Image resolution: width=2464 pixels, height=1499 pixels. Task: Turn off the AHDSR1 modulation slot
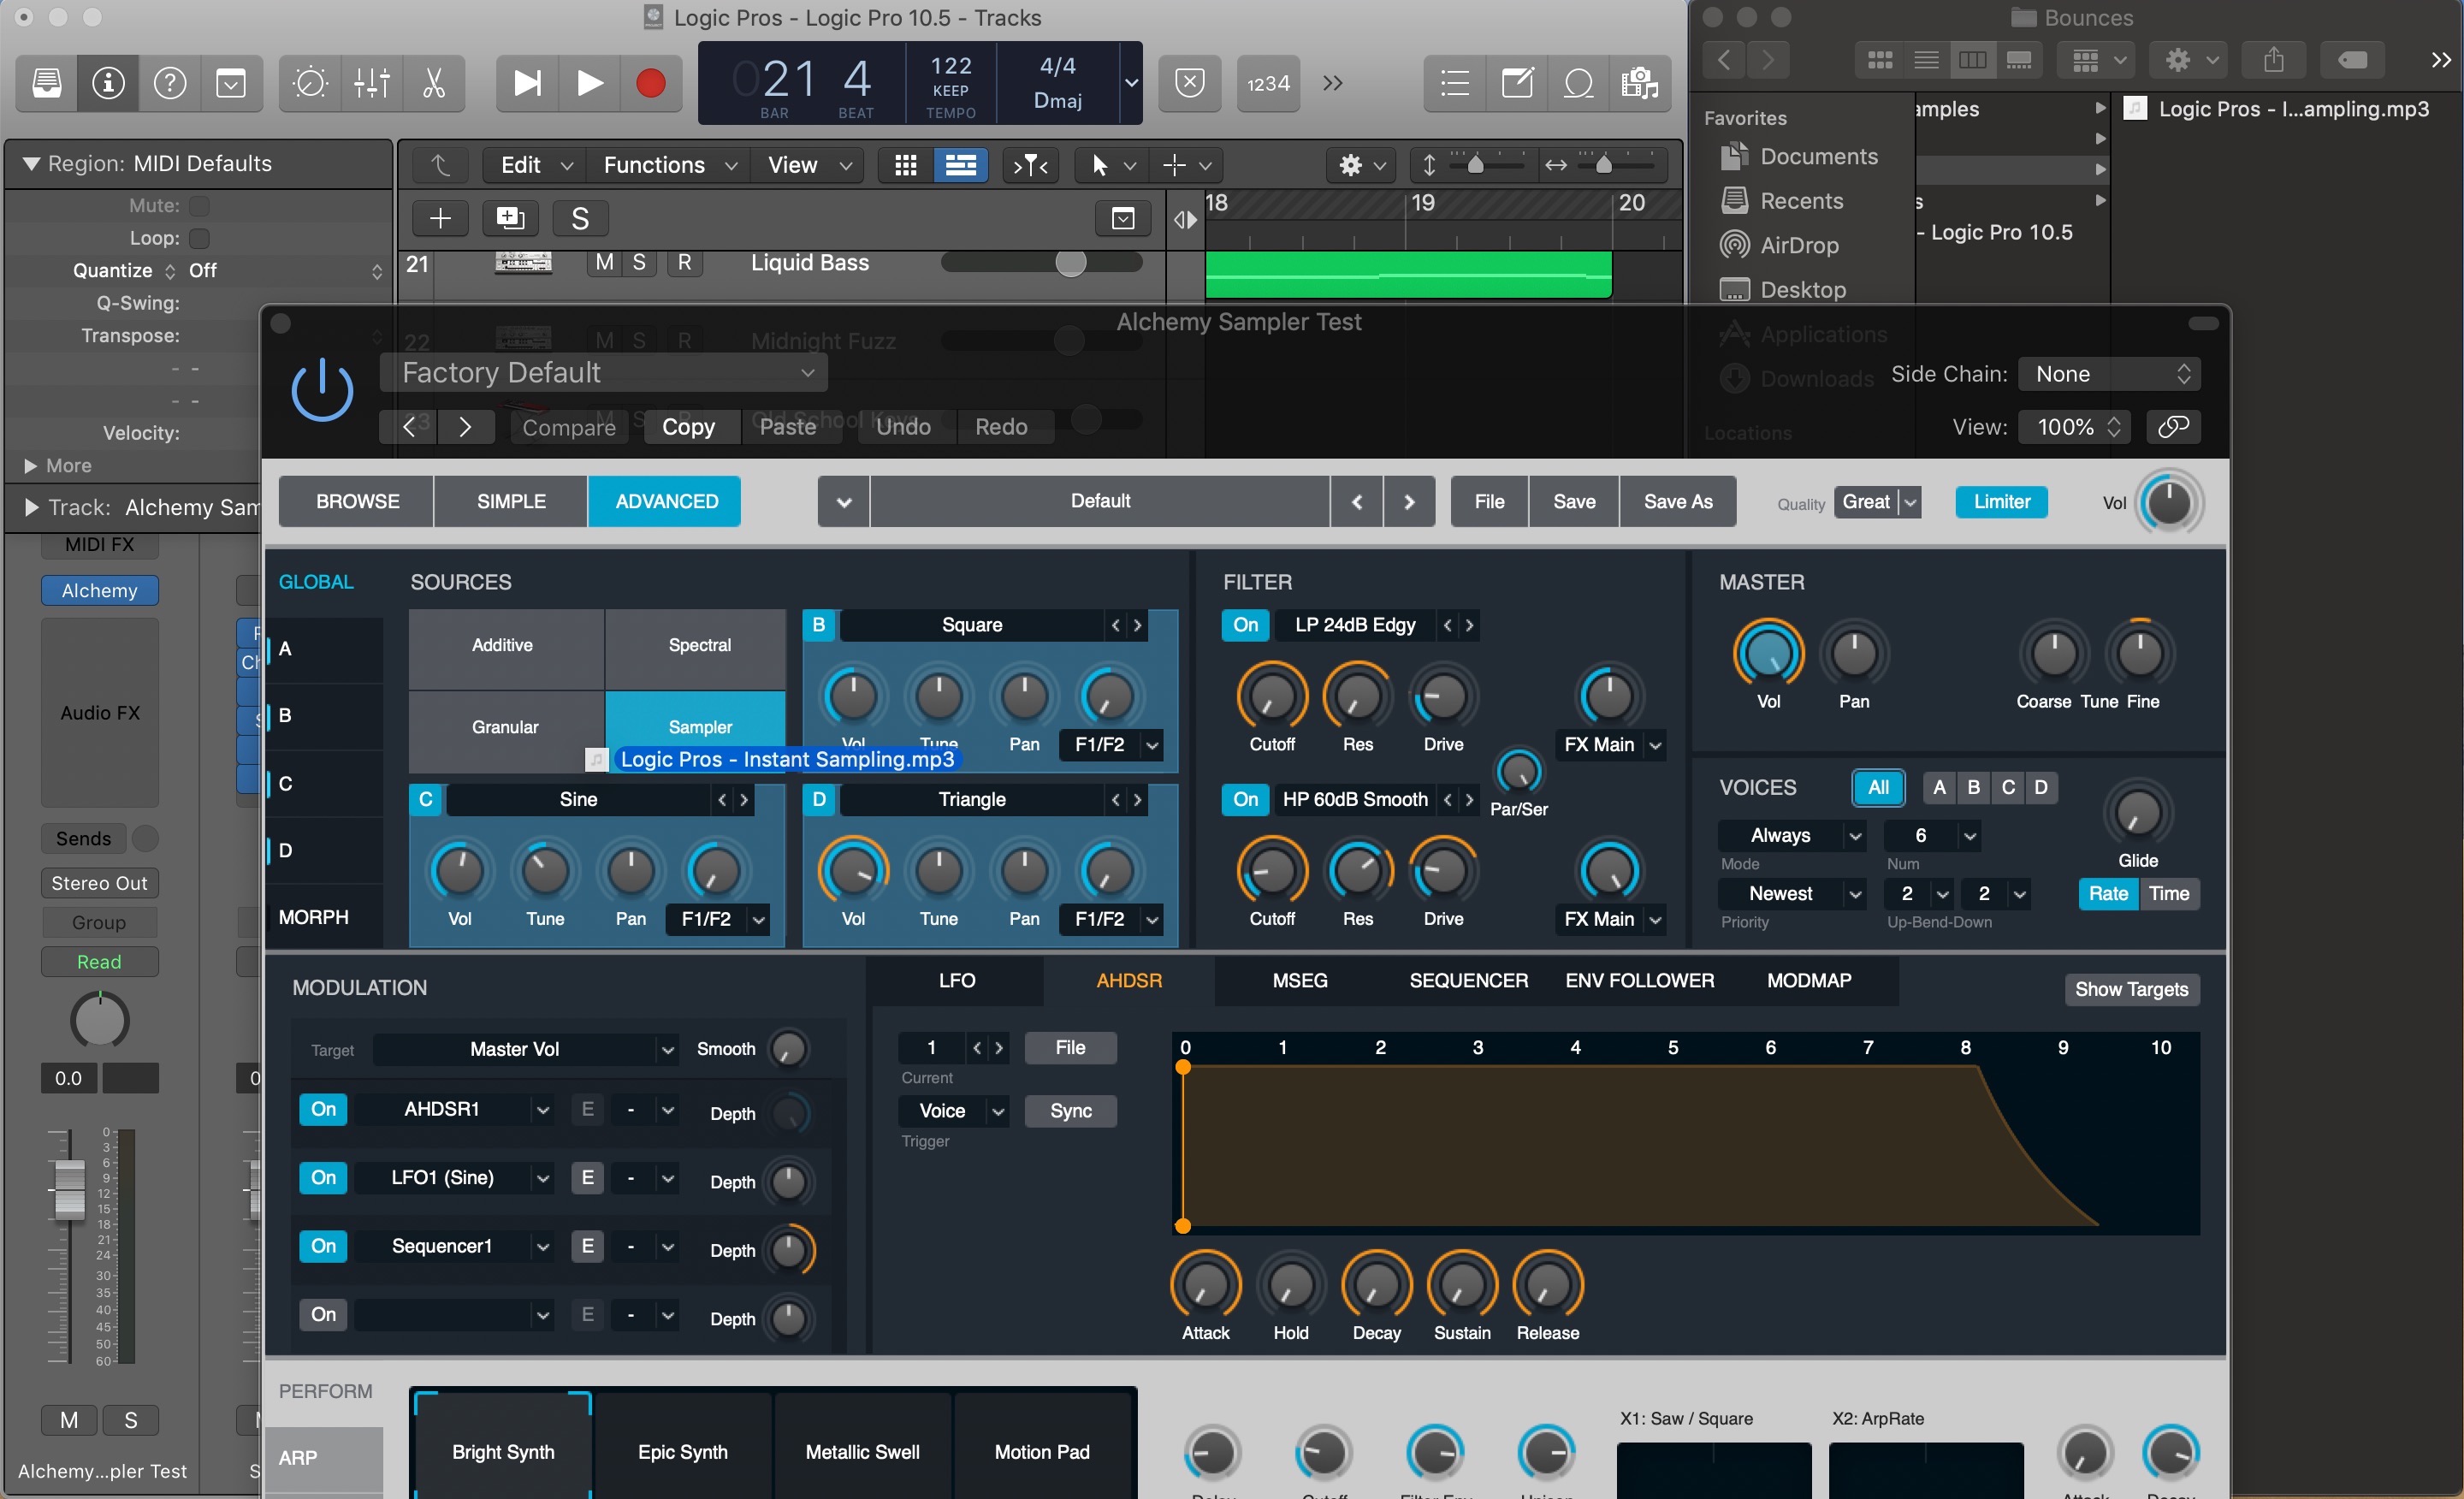click(322, 1109)
